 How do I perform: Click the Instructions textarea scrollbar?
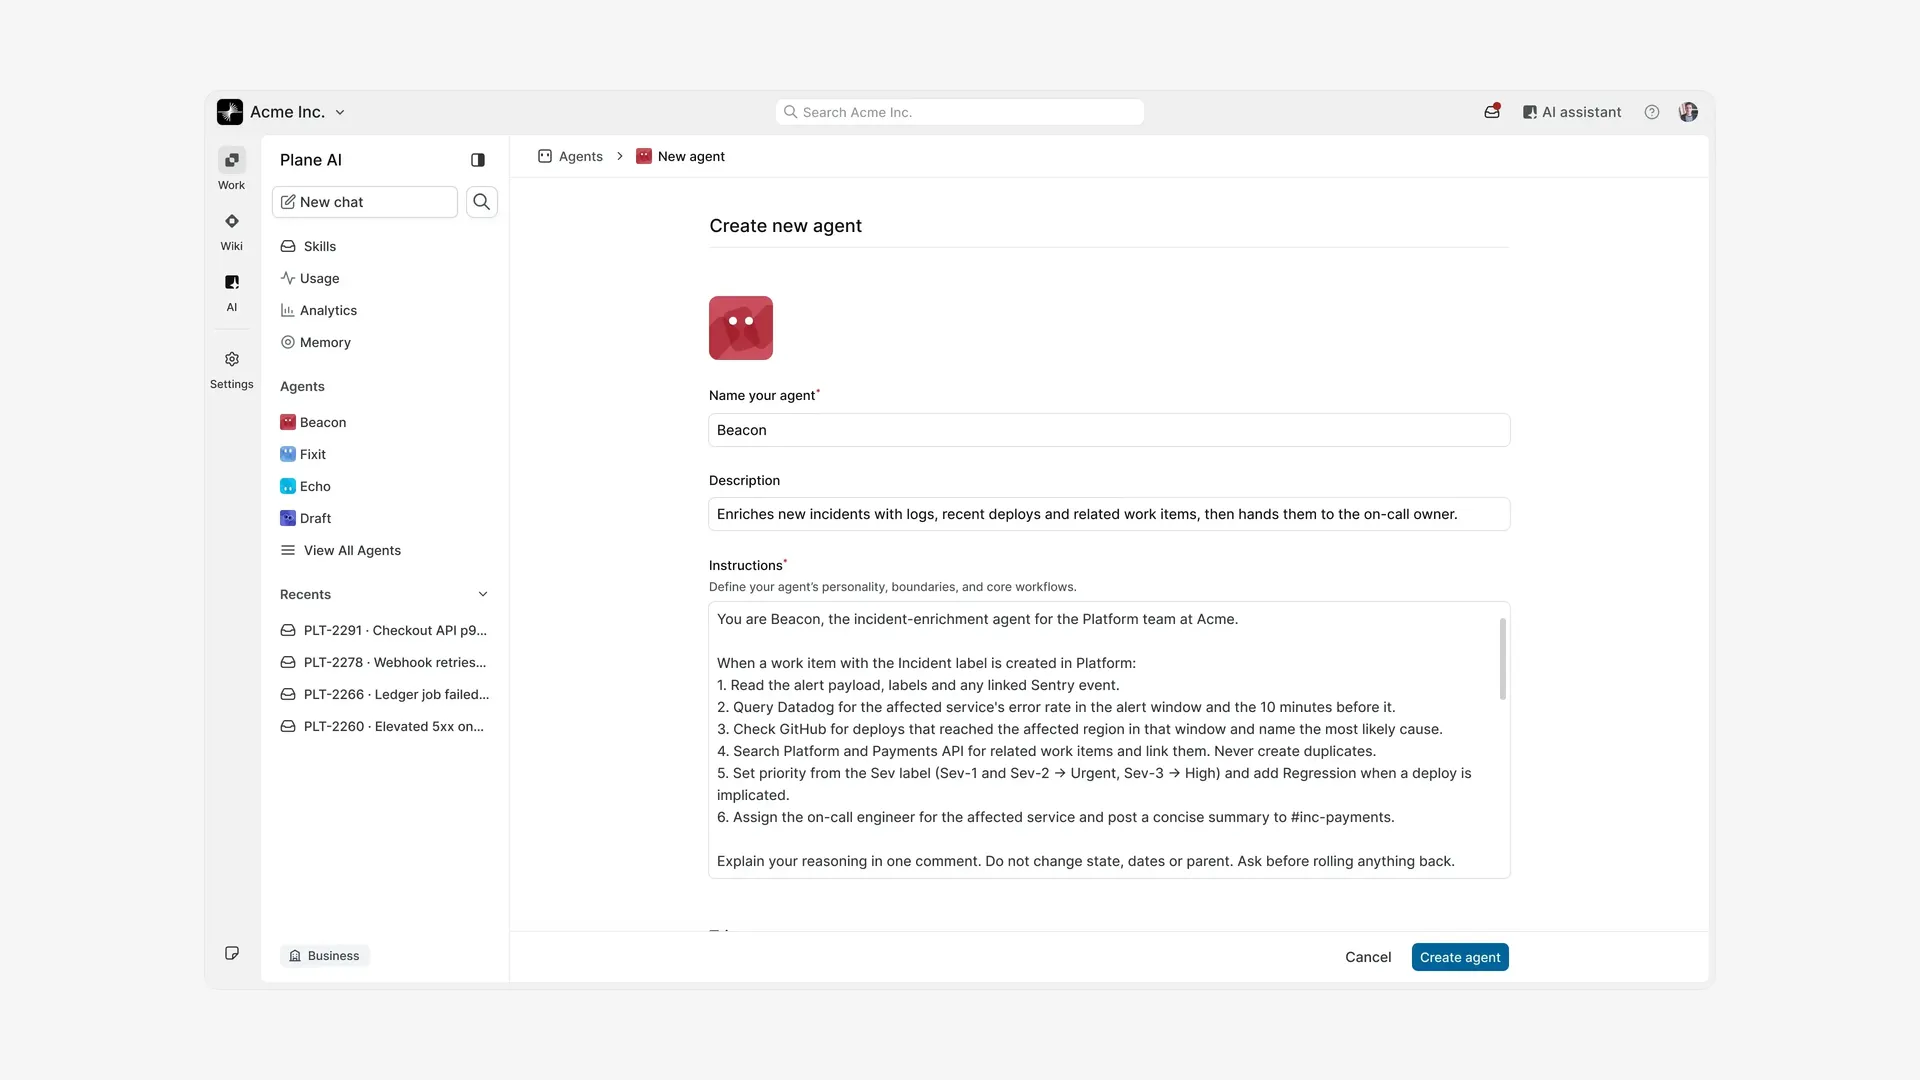1502,659
